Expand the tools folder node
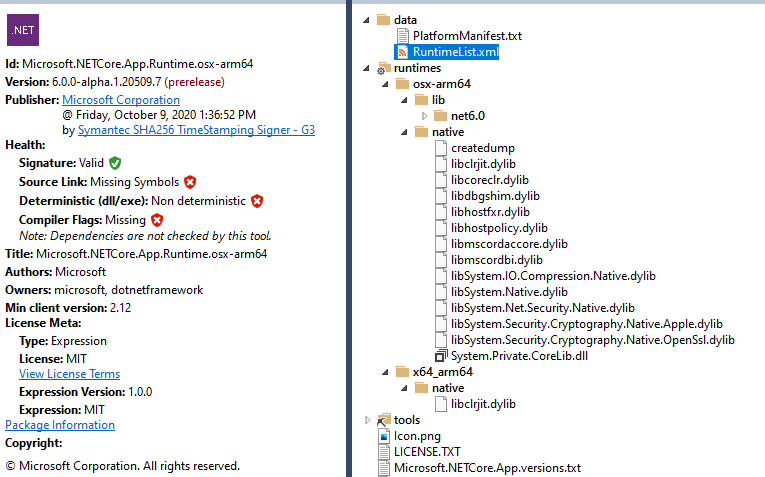Image resolution: width=765 pixels, height=477 pixels. pyautogui.click(x=367, y=420)
